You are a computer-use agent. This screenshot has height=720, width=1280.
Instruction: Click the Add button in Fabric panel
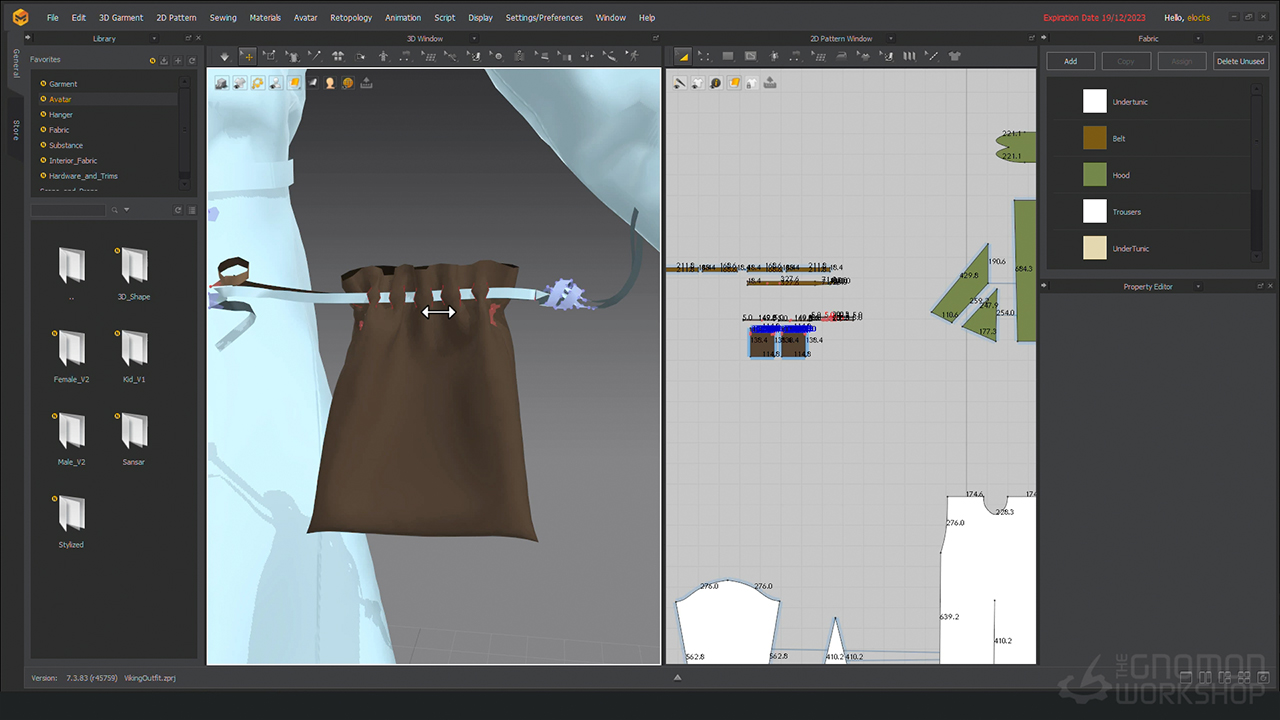pyautogui.click(x=1070, y=61)
